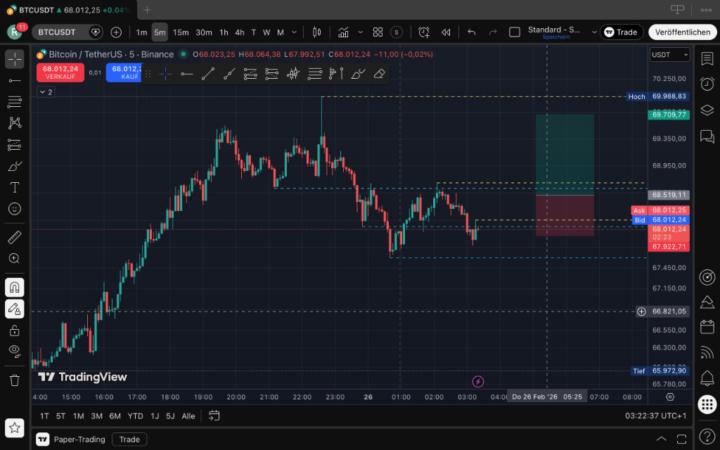Click the trash remove drawings icon
Screen dimensions: 720x450
[x=14, y=380]
